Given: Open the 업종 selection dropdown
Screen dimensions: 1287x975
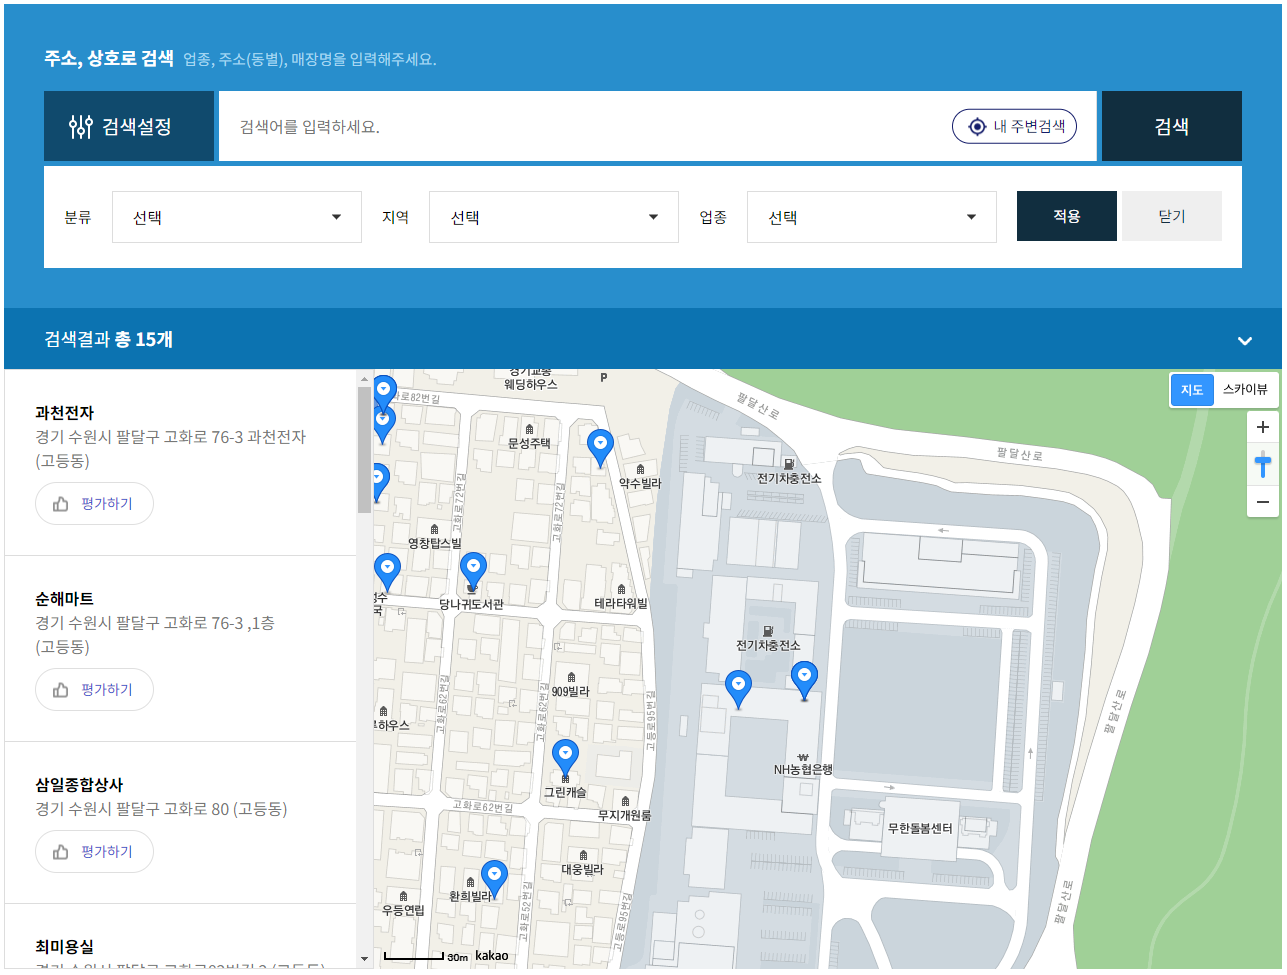Looking at the screenshot, I should click(x=872, y=217).
